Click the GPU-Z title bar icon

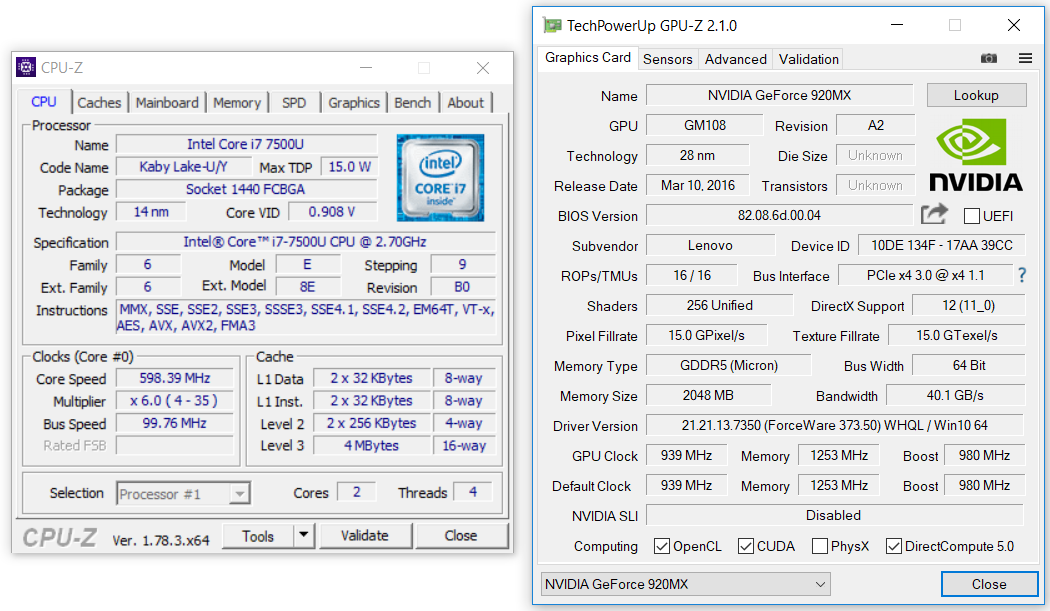pos(552,25)
